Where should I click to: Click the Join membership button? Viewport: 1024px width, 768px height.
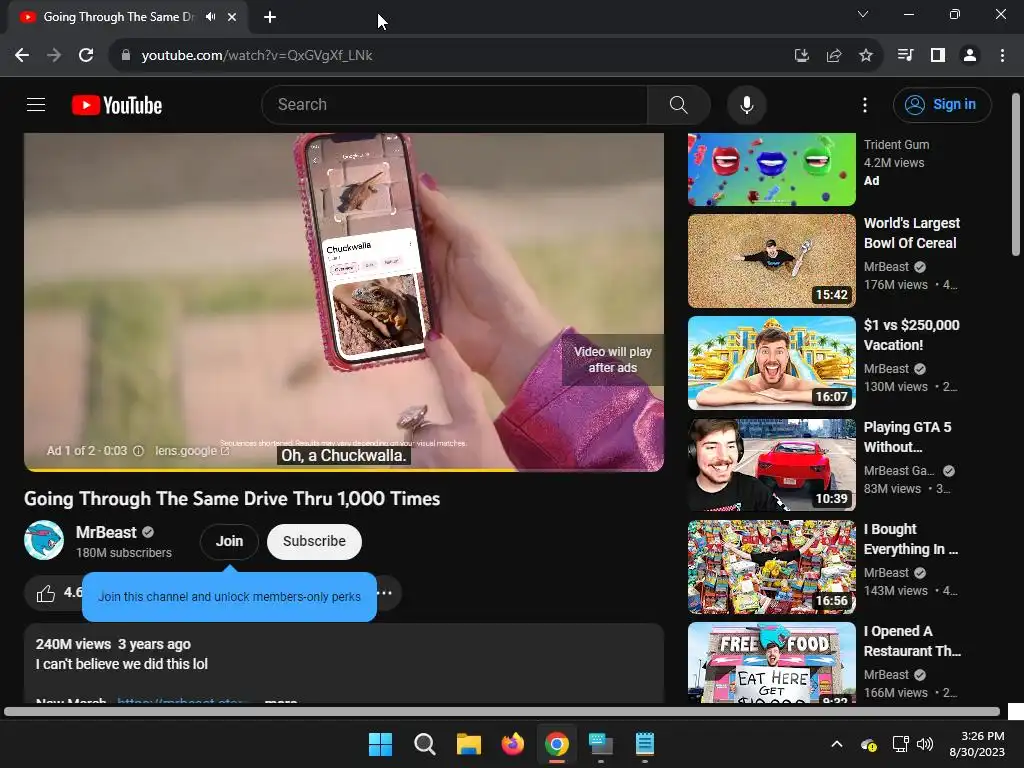[x=229, y=541]
